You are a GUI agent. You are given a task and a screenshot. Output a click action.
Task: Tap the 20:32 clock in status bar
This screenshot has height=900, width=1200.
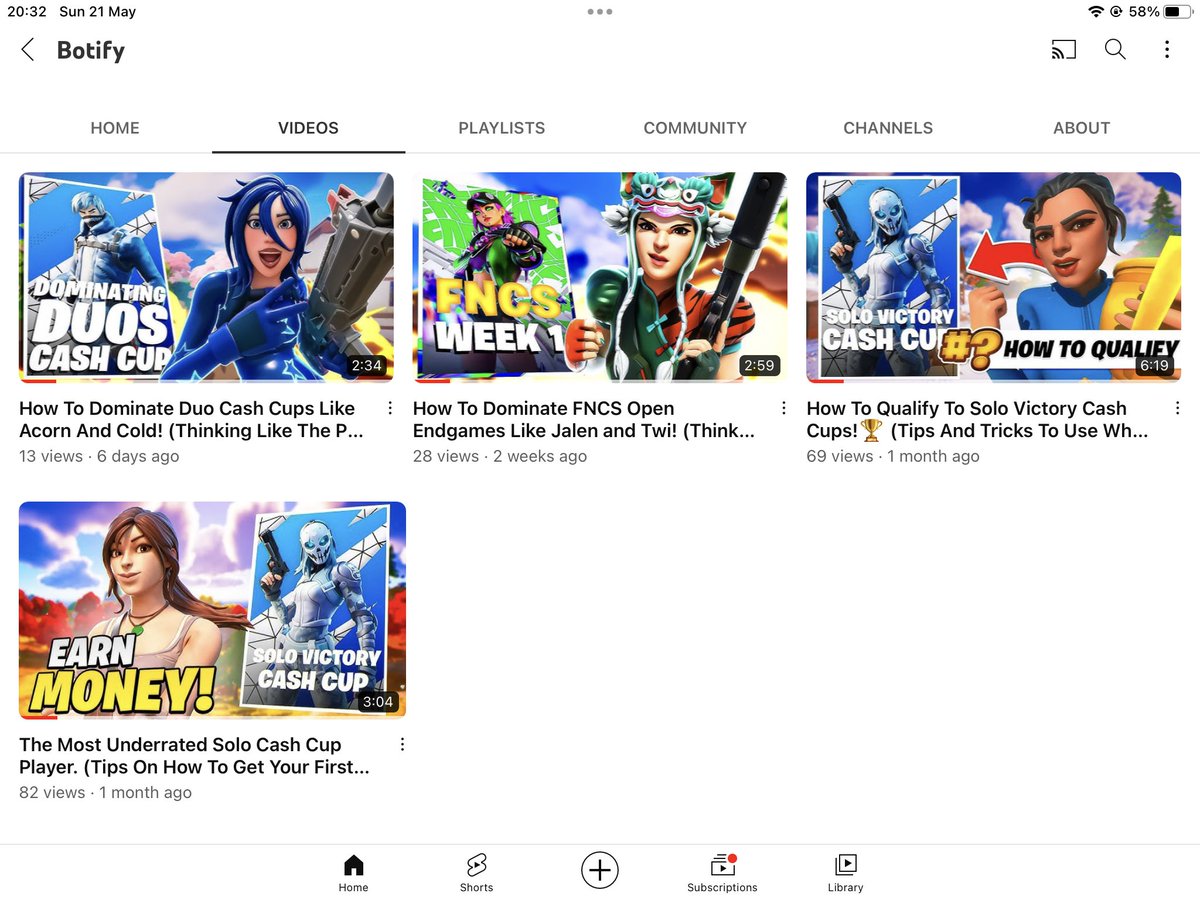[x=27, y=12]
